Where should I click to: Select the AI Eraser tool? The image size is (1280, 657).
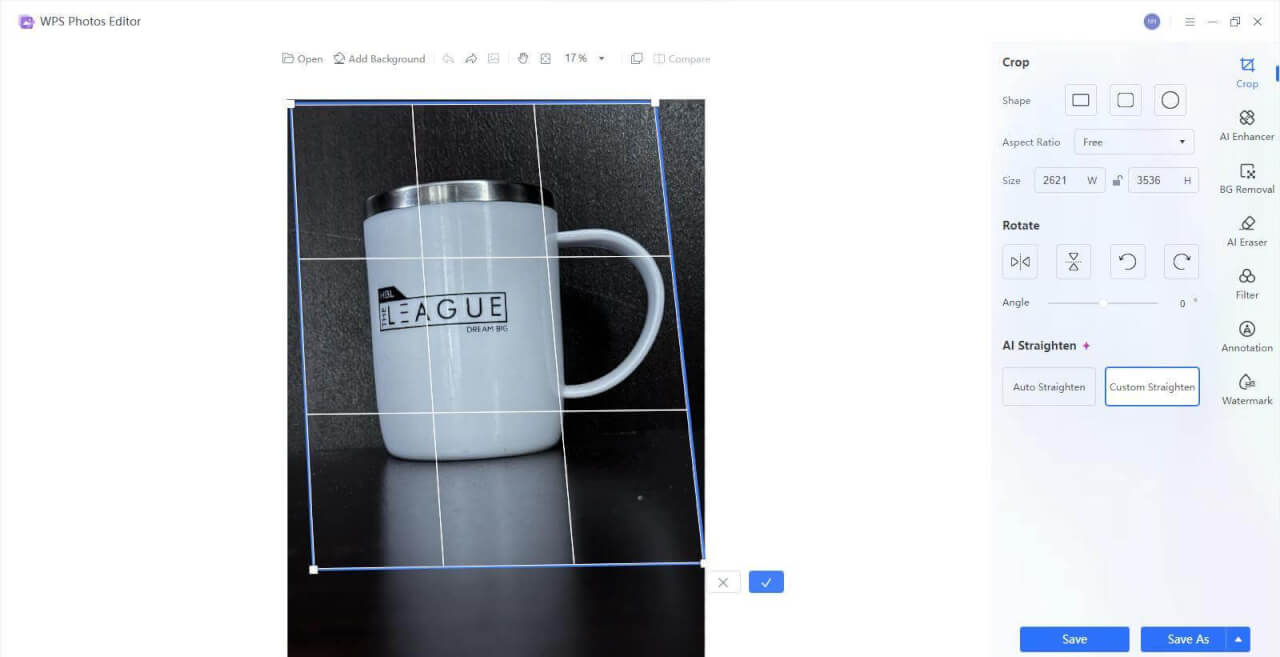[1246, 231]
